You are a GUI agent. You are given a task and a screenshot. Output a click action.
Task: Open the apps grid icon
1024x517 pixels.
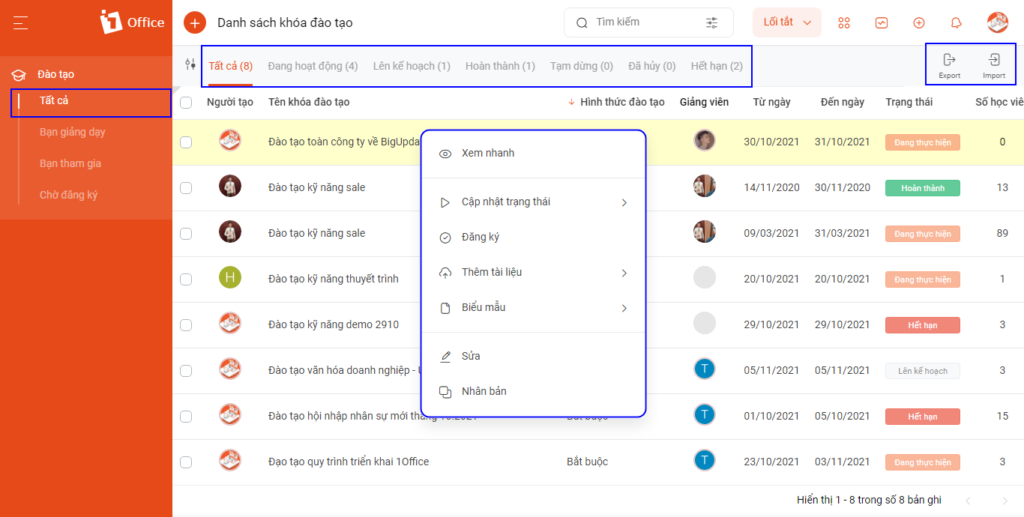click(x=844, y=23)
